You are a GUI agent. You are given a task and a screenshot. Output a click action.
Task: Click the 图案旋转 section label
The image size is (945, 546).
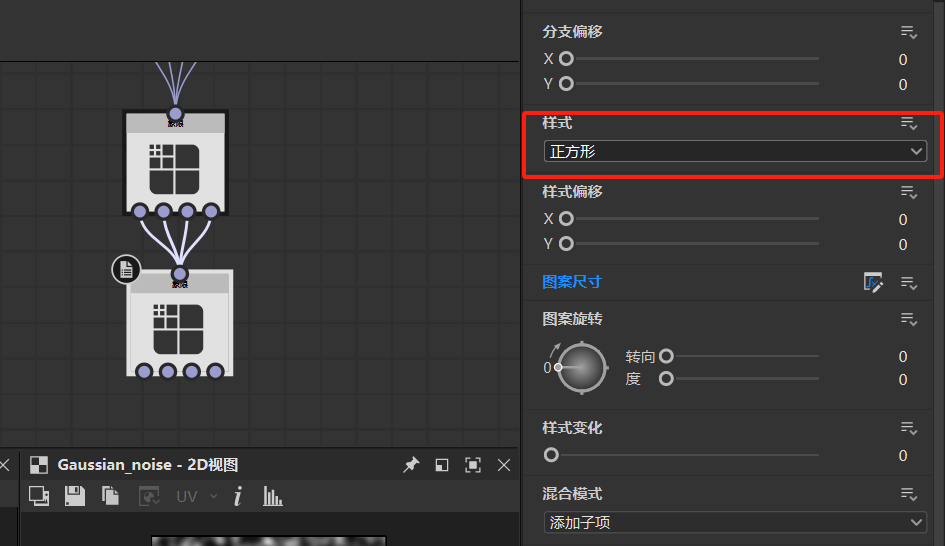(x=572, y=319)
